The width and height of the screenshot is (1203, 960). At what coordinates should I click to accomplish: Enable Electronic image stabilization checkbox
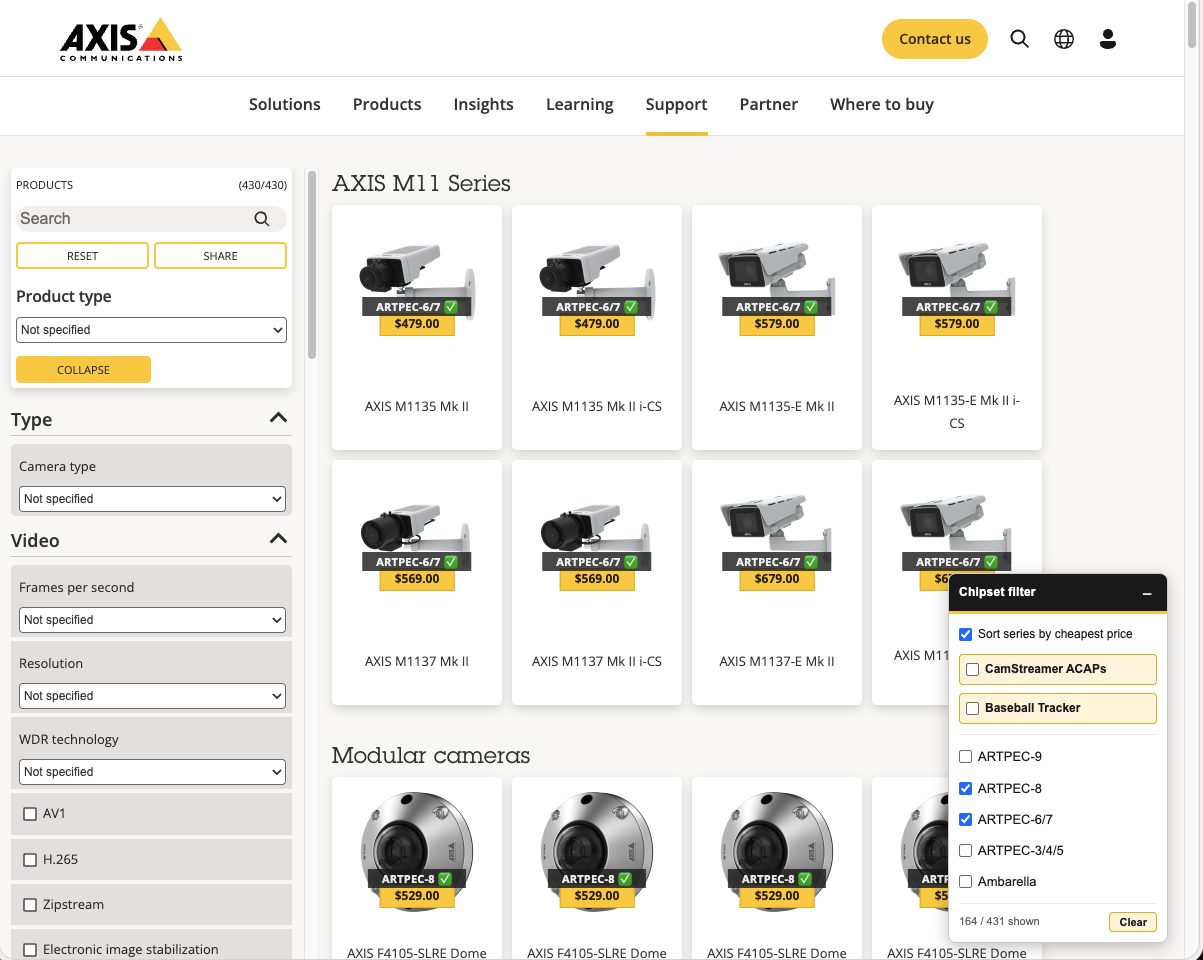30,950
